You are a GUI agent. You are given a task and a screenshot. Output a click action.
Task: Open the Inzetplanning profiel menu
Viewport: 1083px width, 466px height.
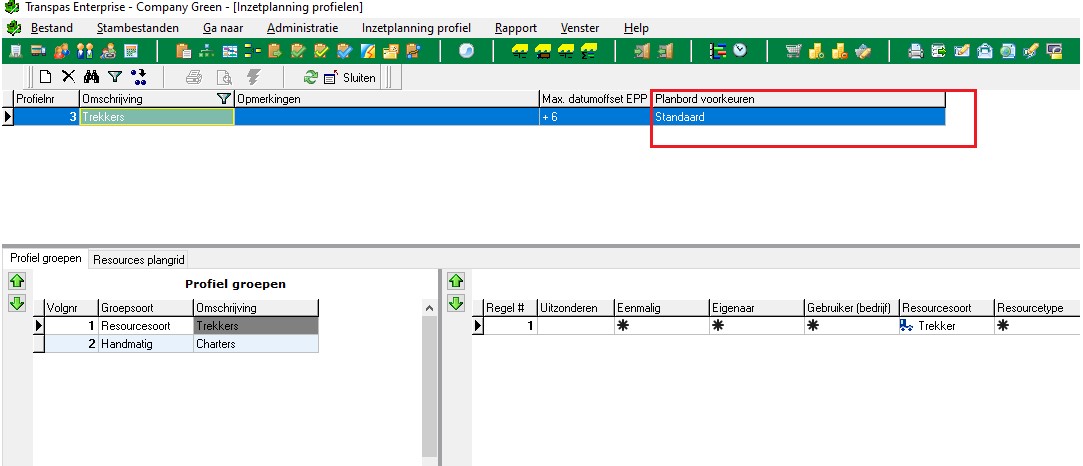(x=416, y=28)
